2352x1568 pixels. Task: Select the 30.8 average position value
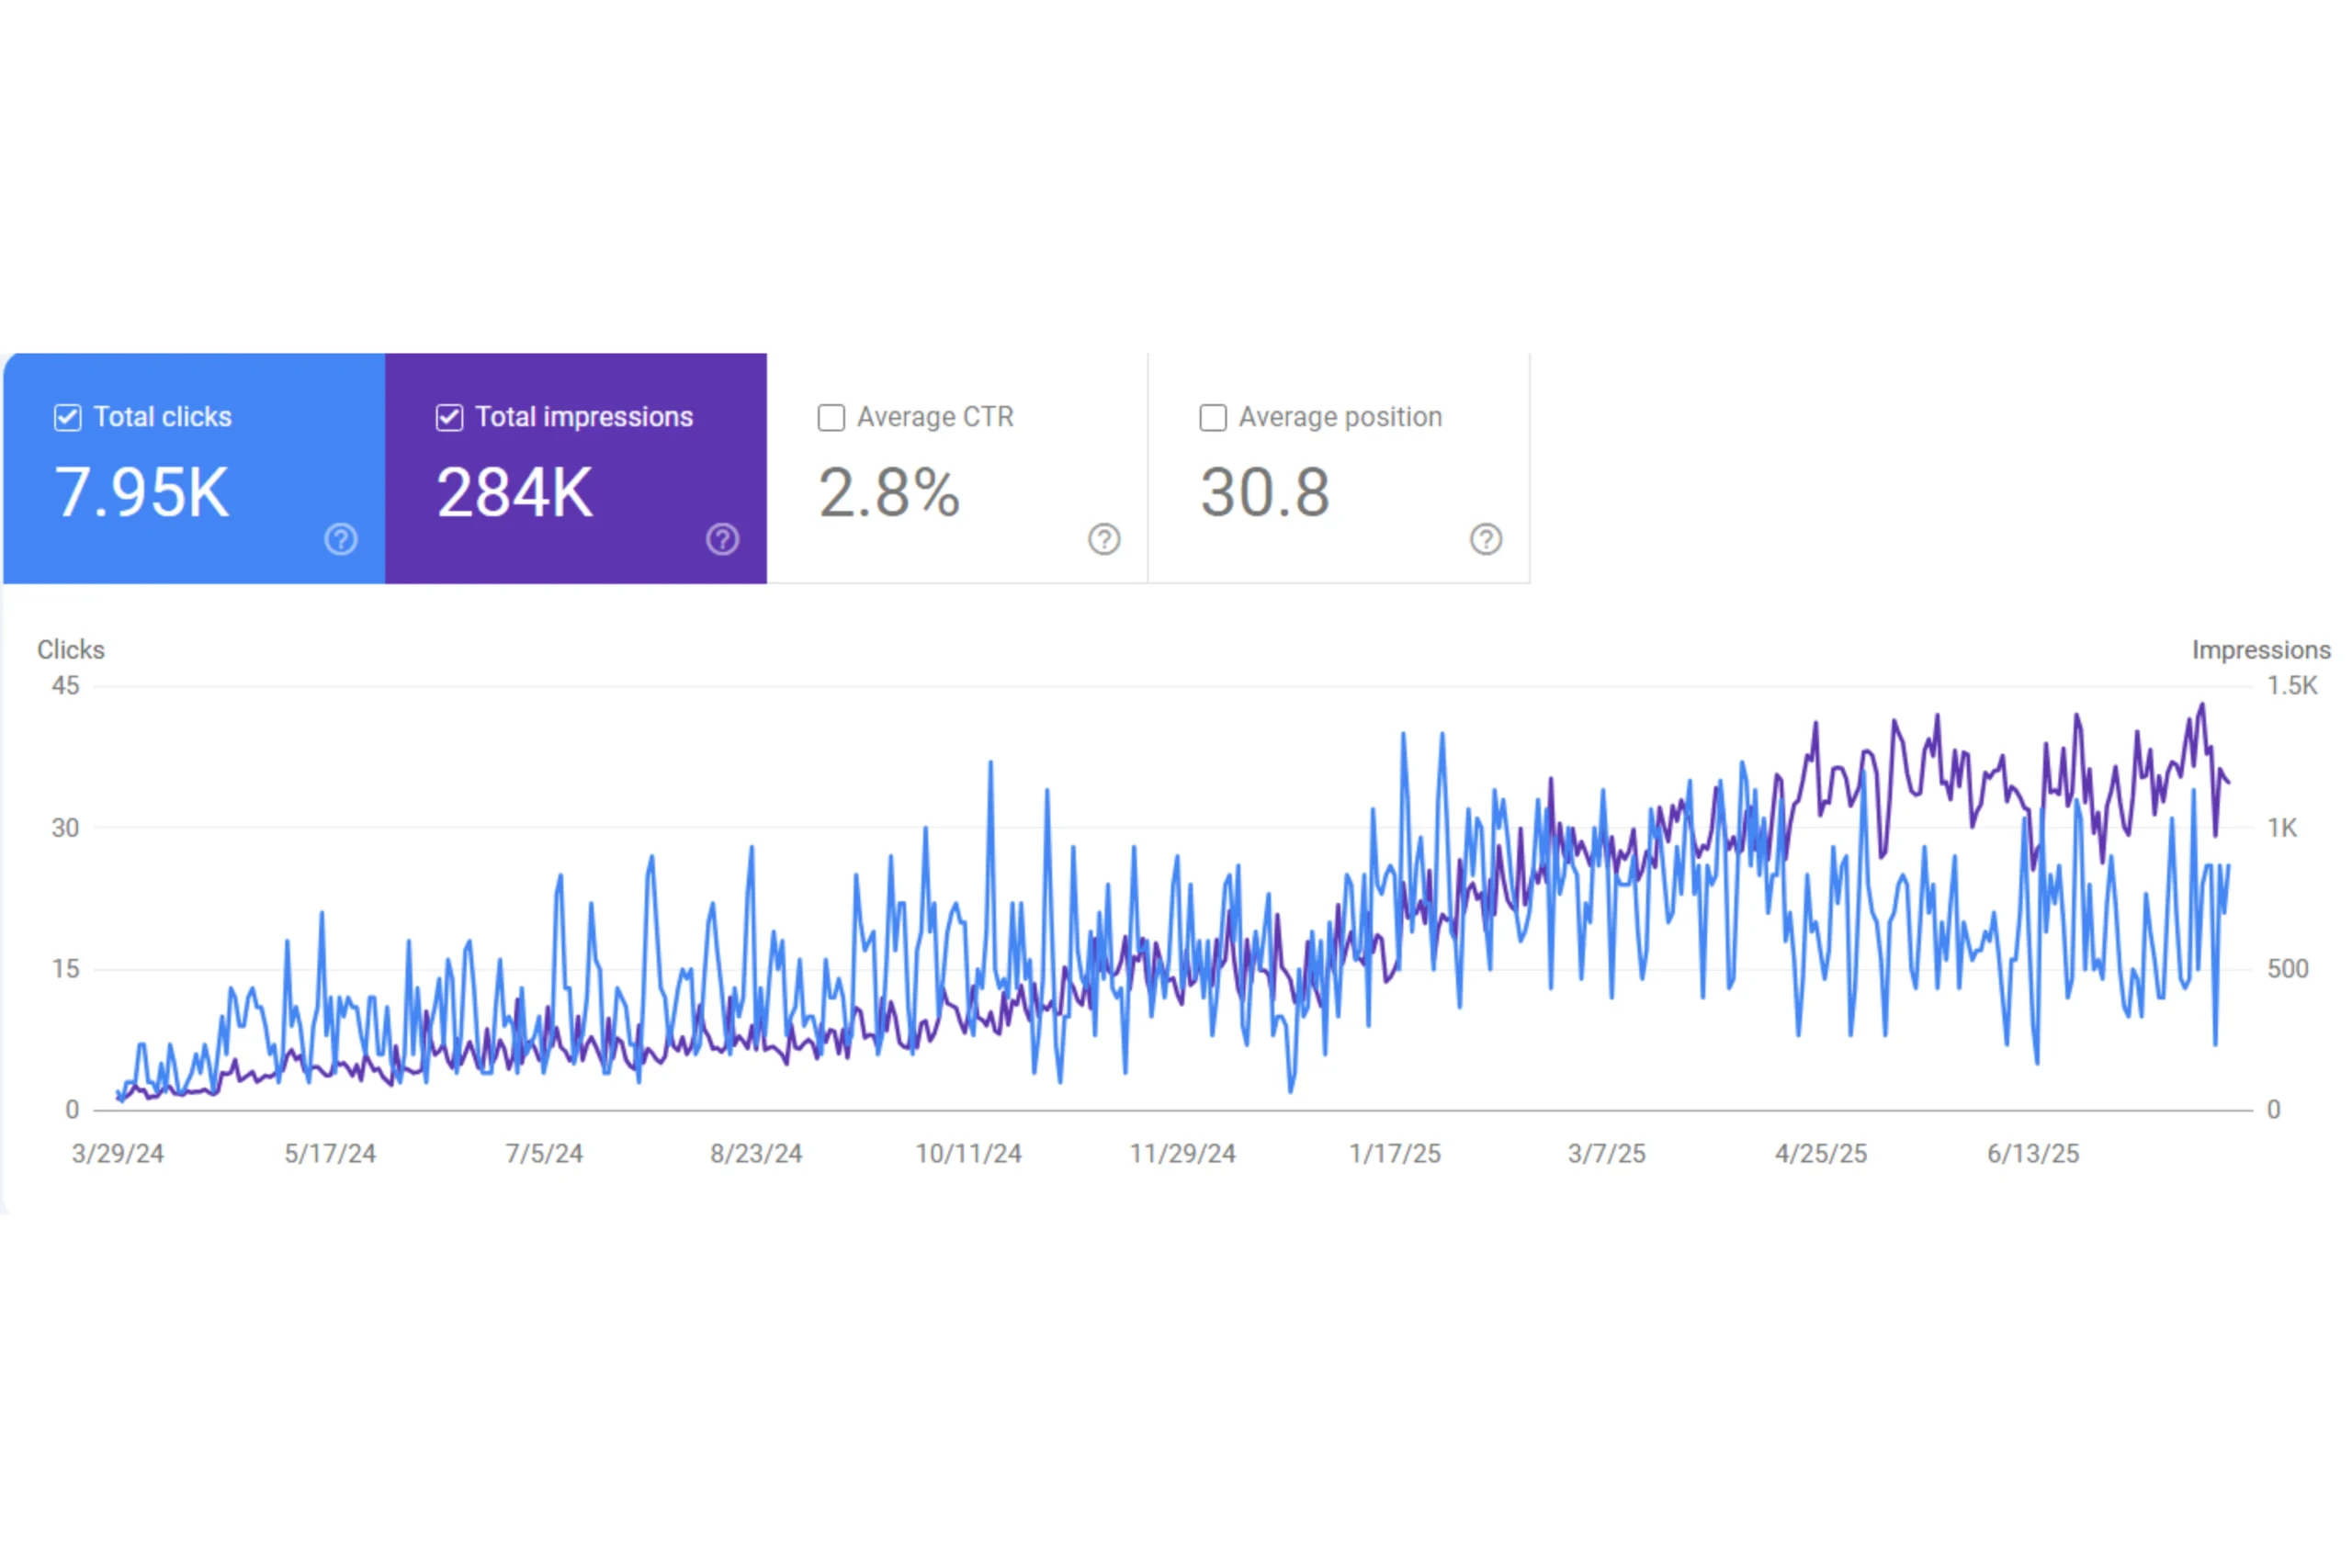coord(1265,493)
